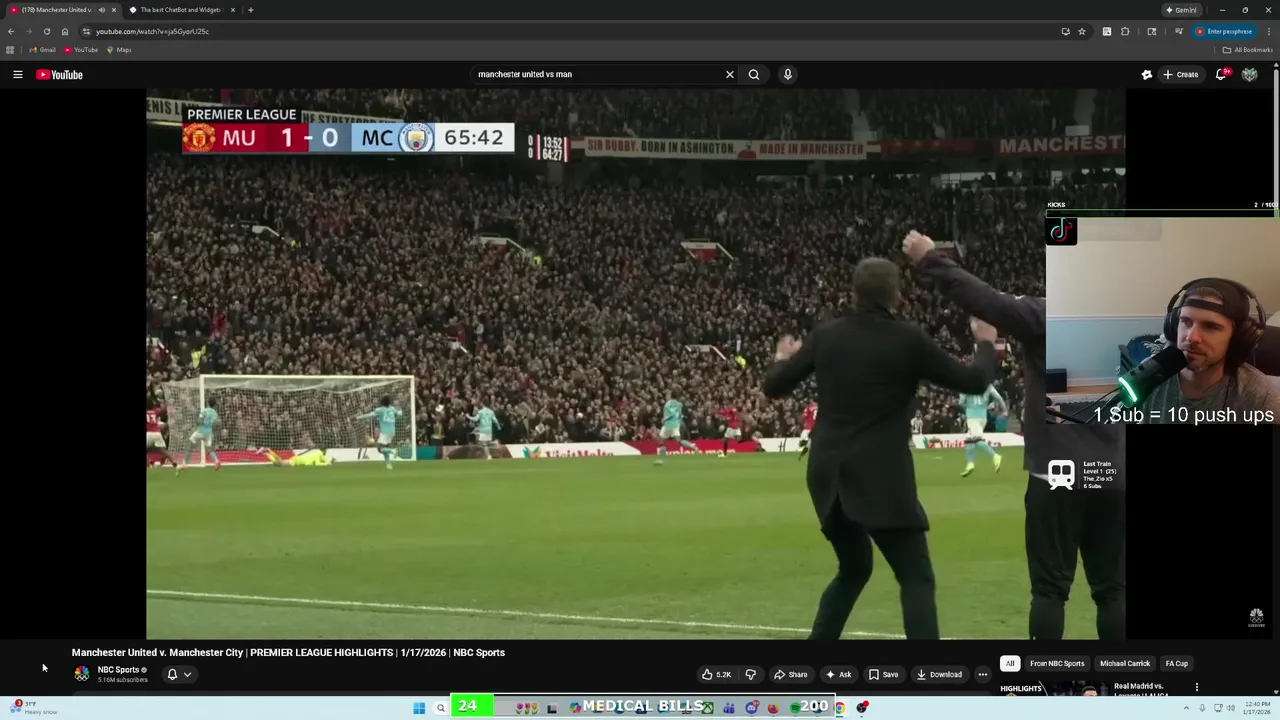1280x720 pixels.
Task: Open the sparkle icon beside Create
Action: click(x=1146, y=74)
